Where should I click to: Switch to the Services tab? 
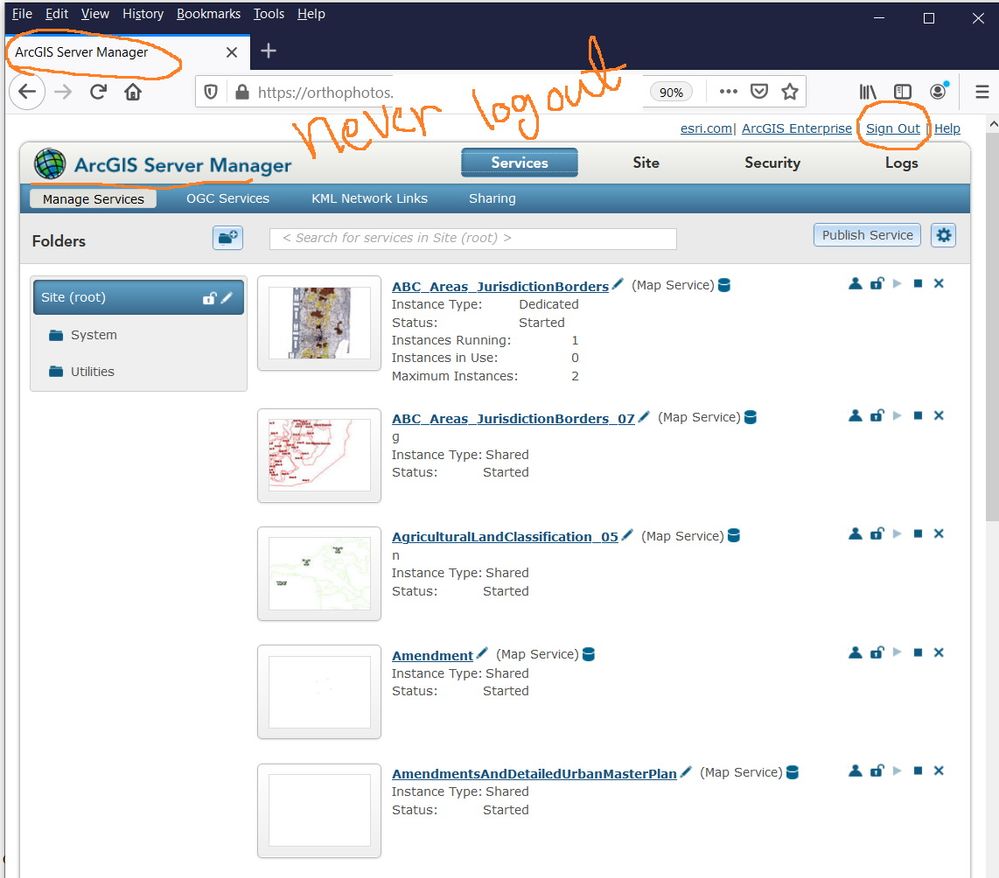coord(519,162)
